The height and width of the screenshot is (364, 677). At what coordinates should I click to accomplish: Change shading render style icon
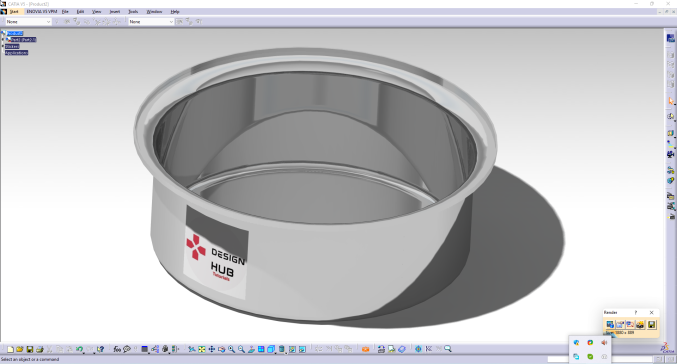[x=282, y=349]
